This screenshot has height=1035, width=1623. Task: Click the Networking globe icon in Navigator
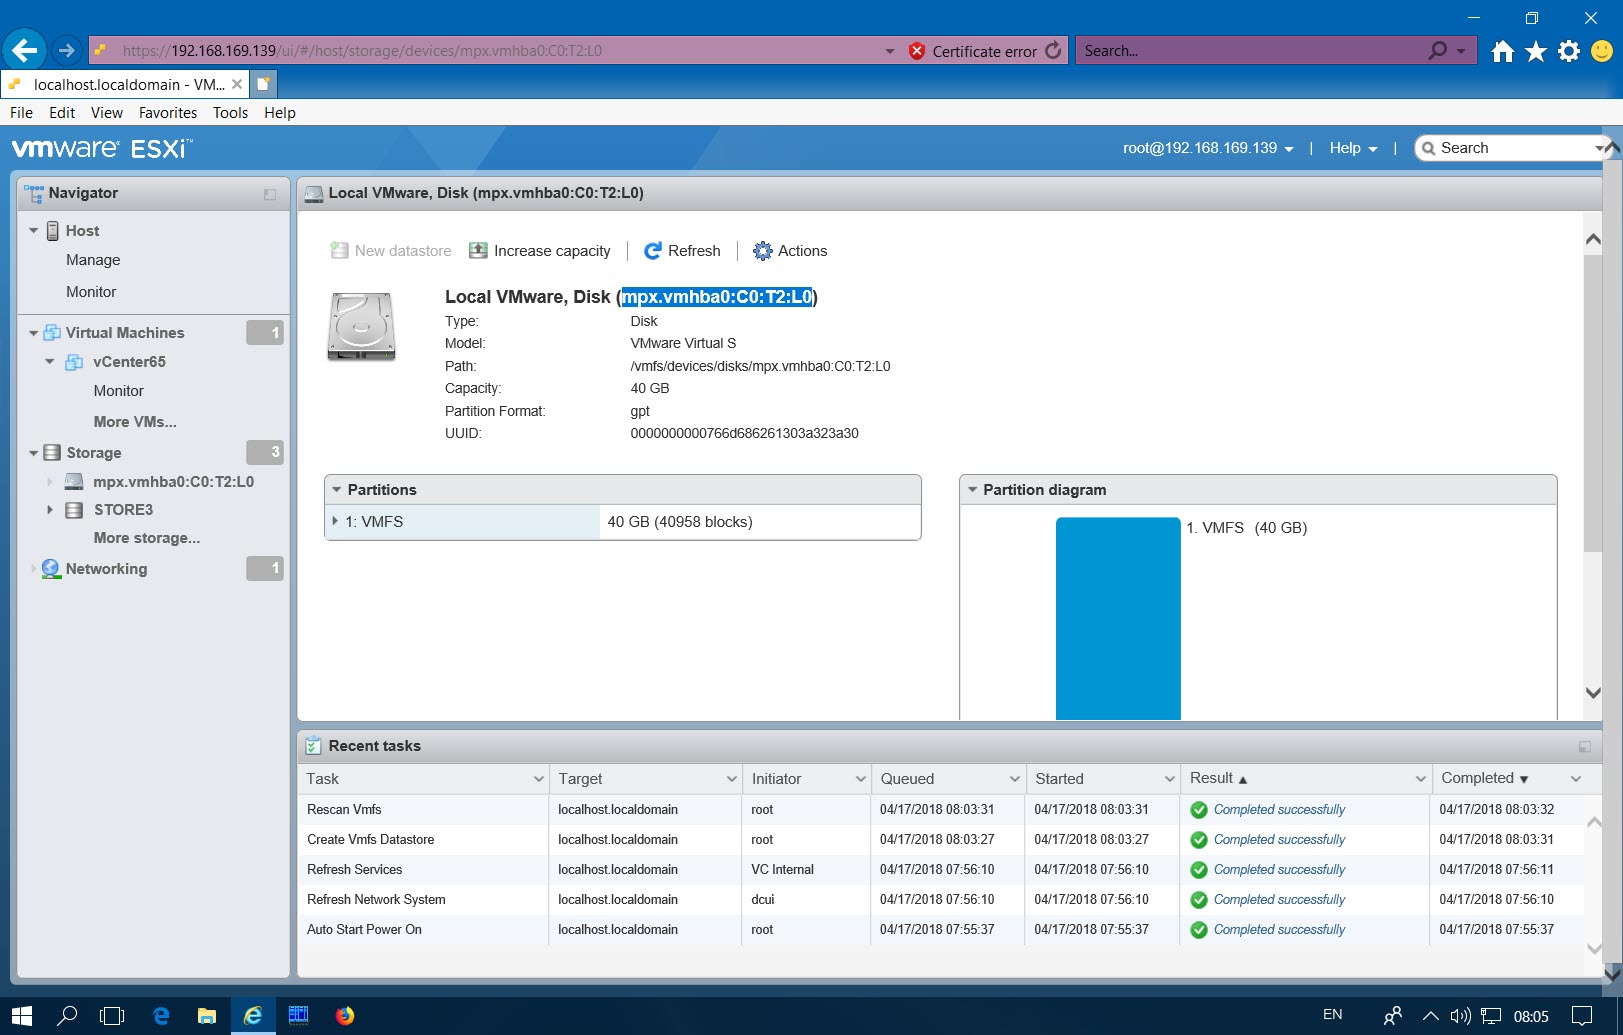[x=51, y=569]
